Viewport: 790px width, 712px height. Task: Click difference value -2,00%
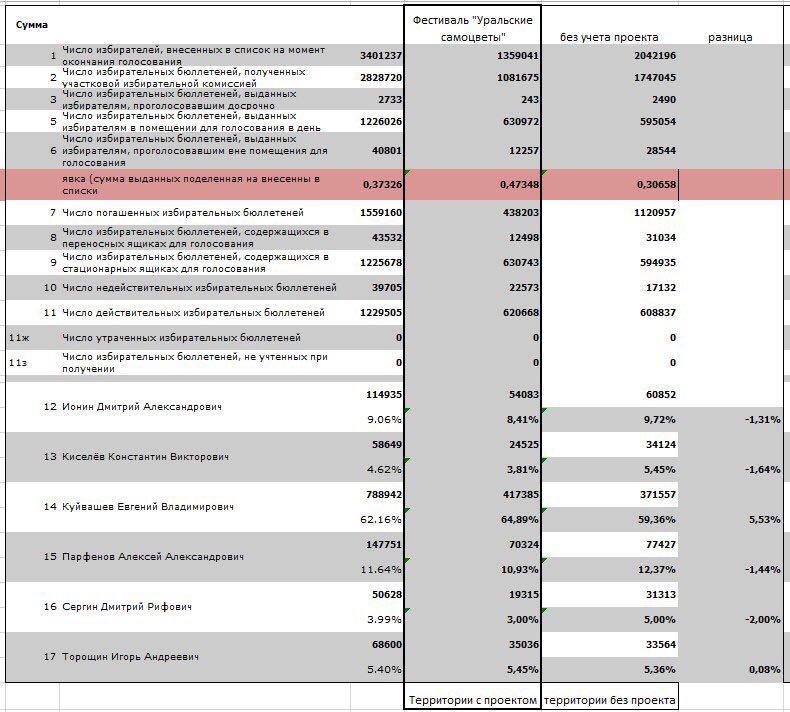[763, 620]
